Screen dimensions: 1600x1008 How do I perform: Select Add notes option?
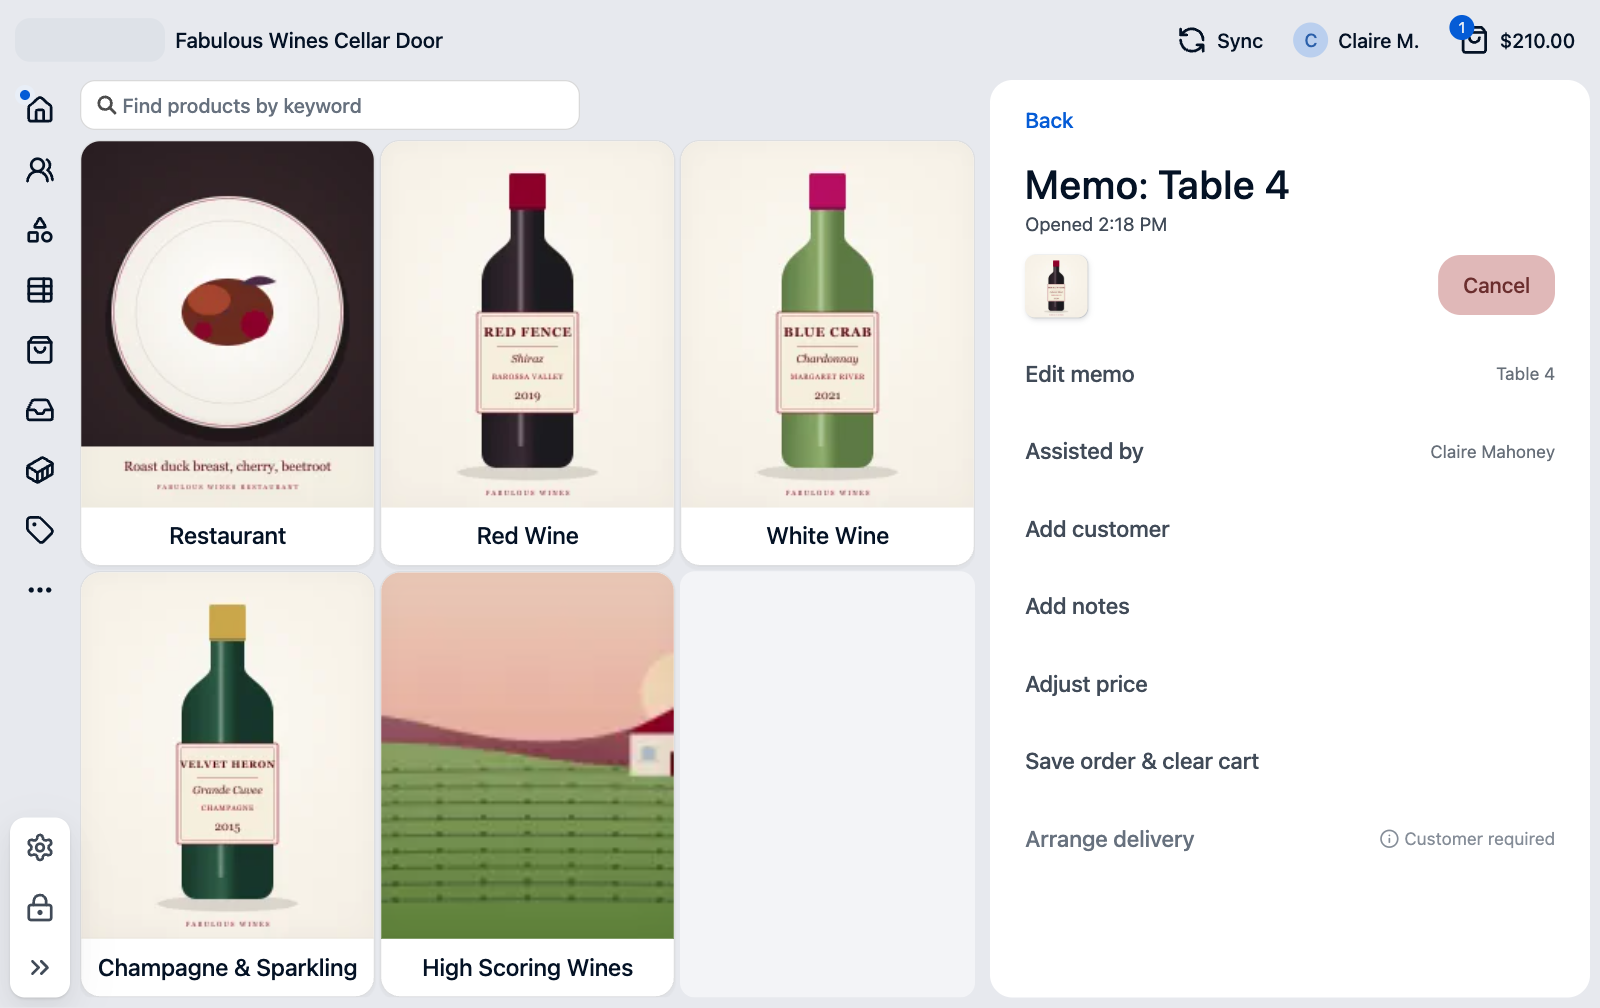(1290, 606)
